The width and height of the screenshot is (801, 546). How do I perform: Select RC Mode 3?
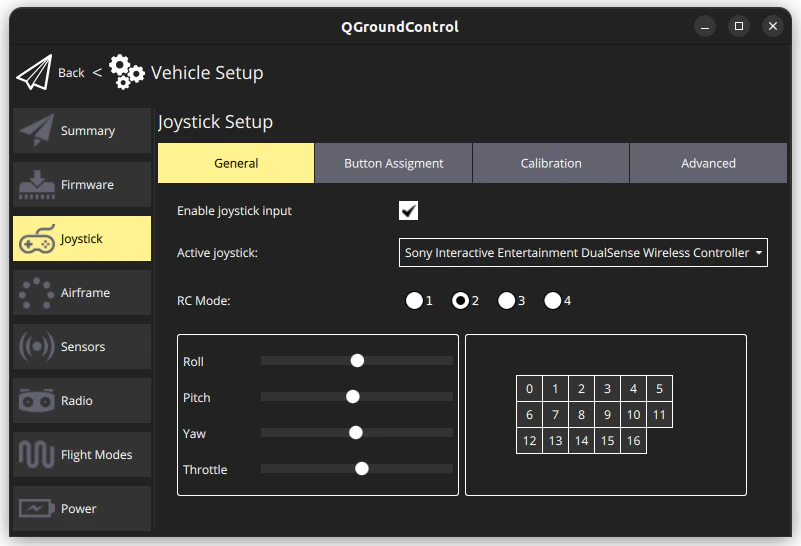tap(507, 300)
